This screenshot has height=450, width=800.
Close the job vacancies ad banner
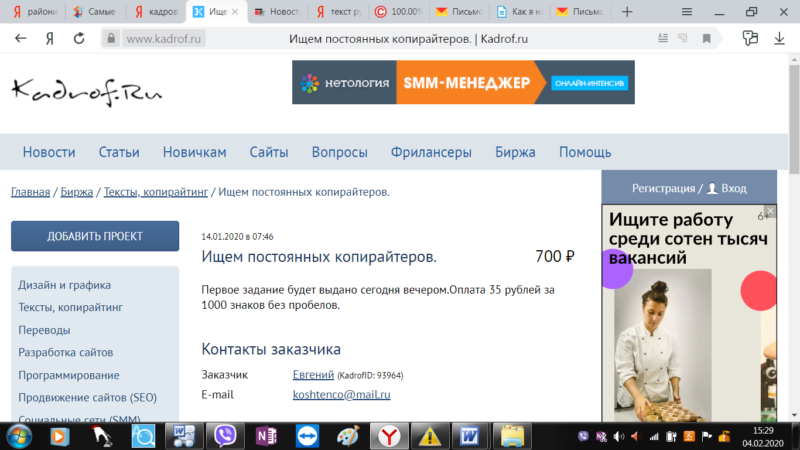(x=770, y=211)
